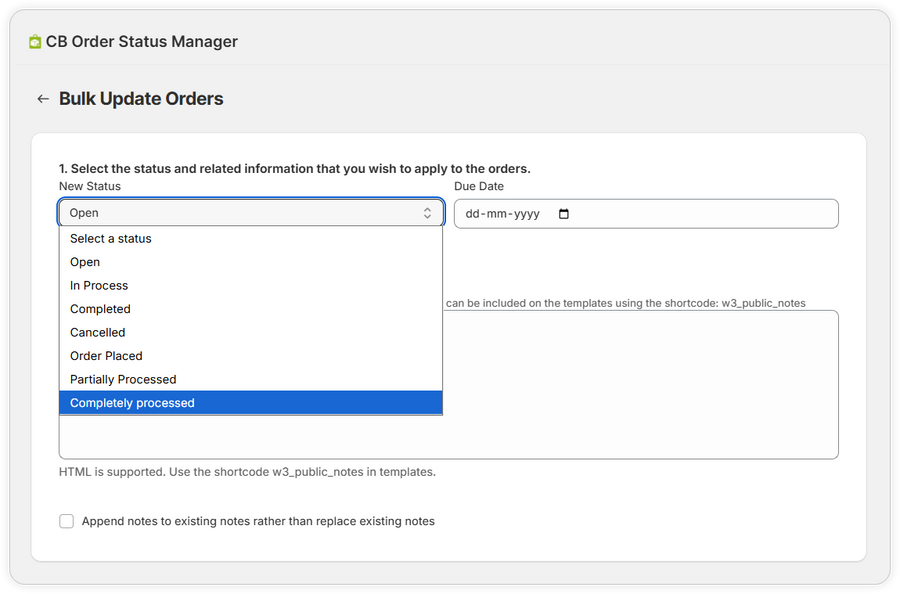Click the 'New Status' field label
This screenshot has height=594, width=900.
click(90, 186)
